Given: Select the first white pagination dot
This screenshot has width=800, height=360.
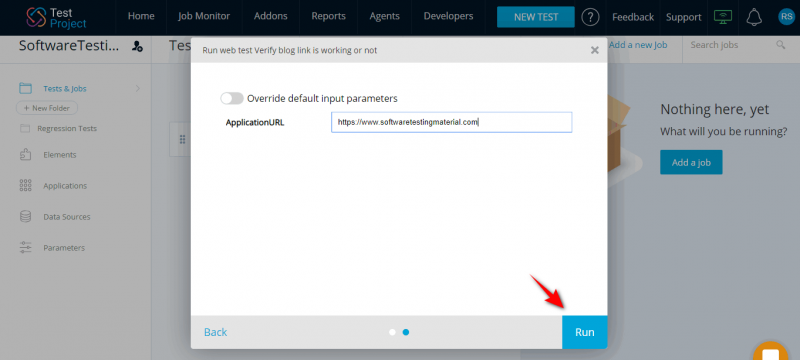Looking at the screenshot, I should 392,332.
